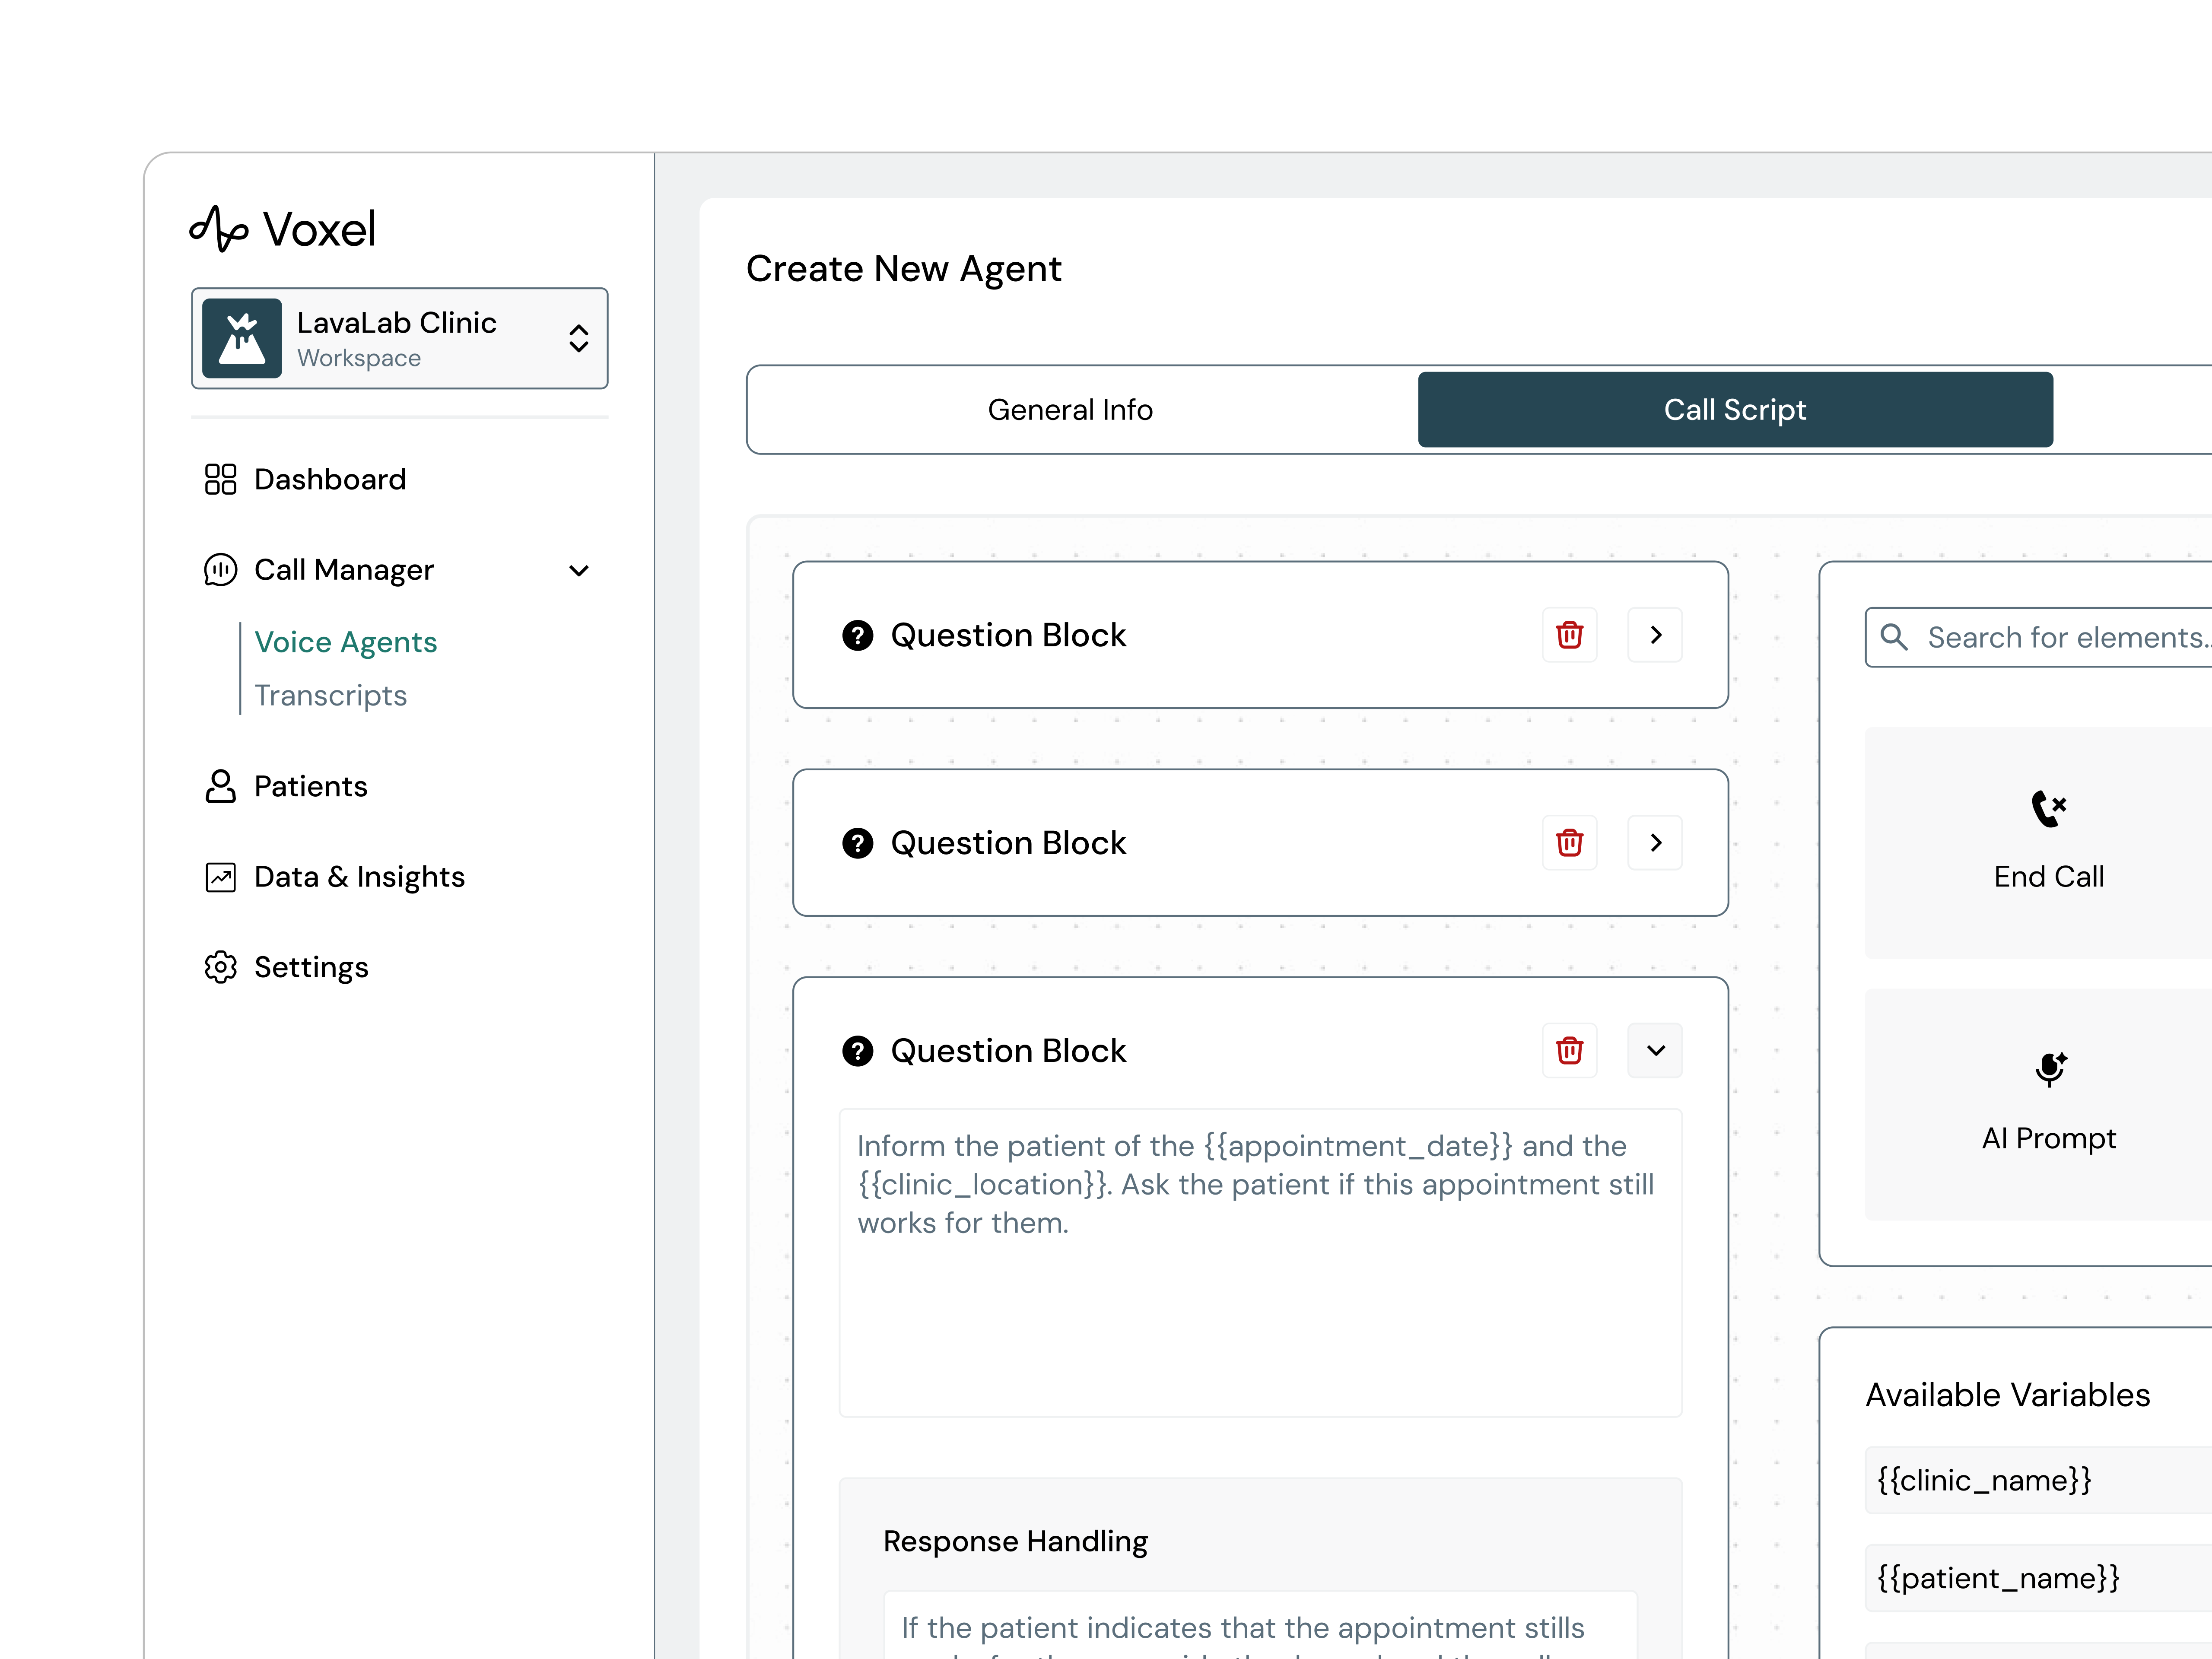2212x1659 pixels.
Task: Expand the first Question Block
Action: pos(1655,635)
